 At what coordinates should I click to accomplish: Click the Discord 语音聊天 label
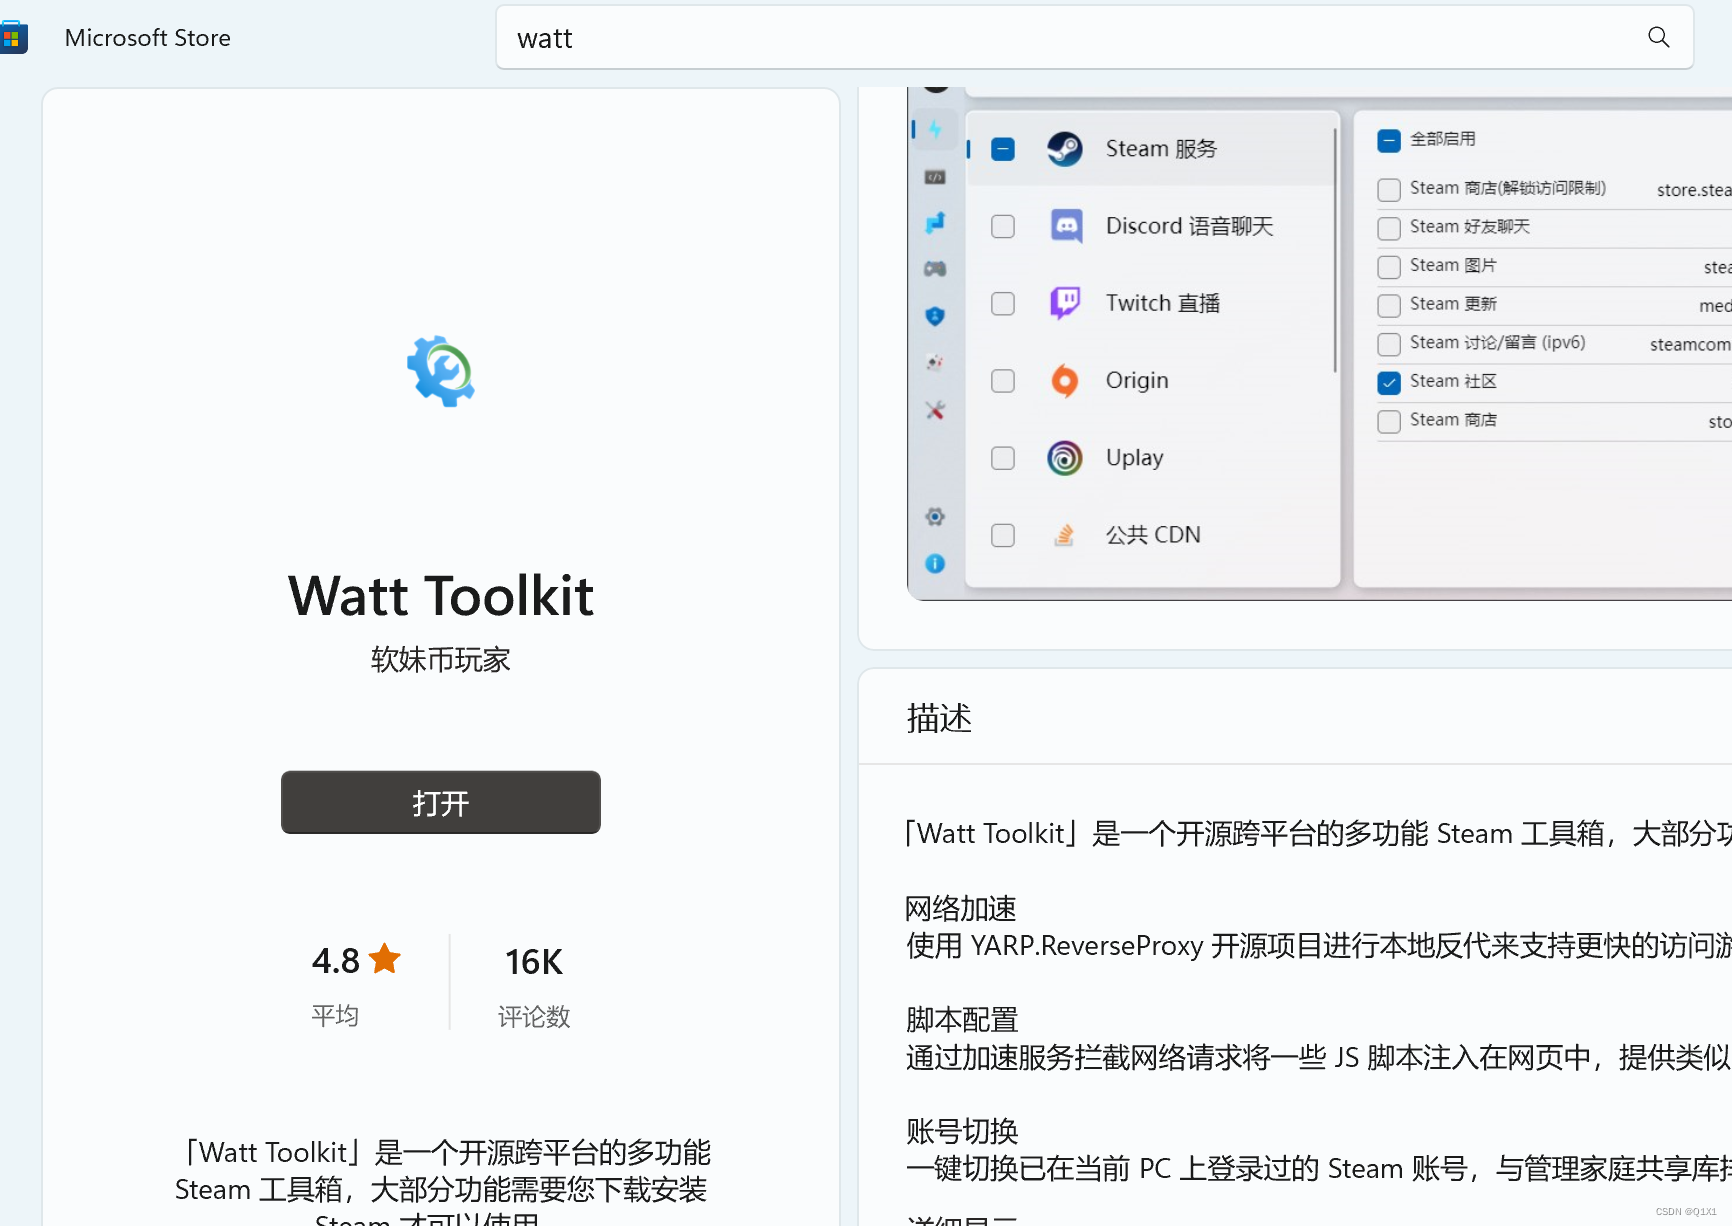click(x=1189, y=226)
